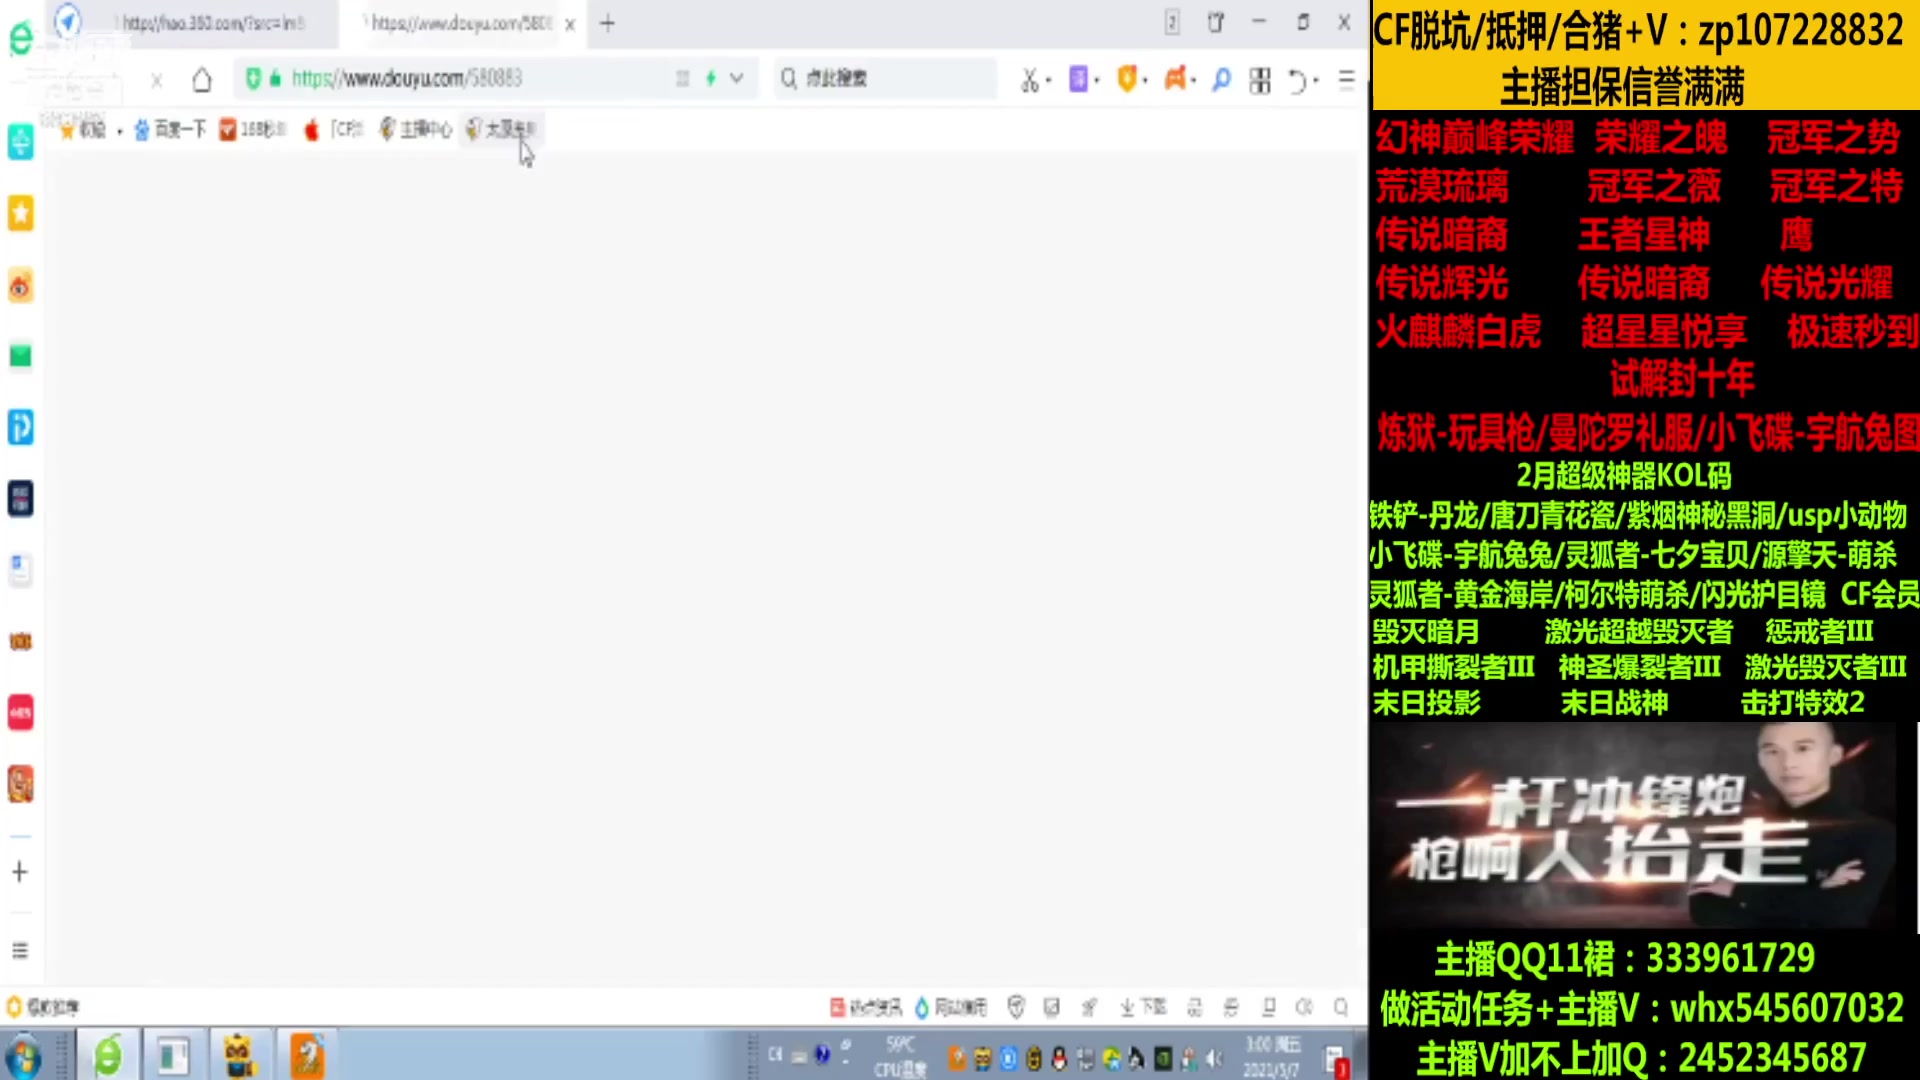The image size is (1920, 1080).
Task: Click the tab count icon in title bar
Action: click(x=1172, y=22)
